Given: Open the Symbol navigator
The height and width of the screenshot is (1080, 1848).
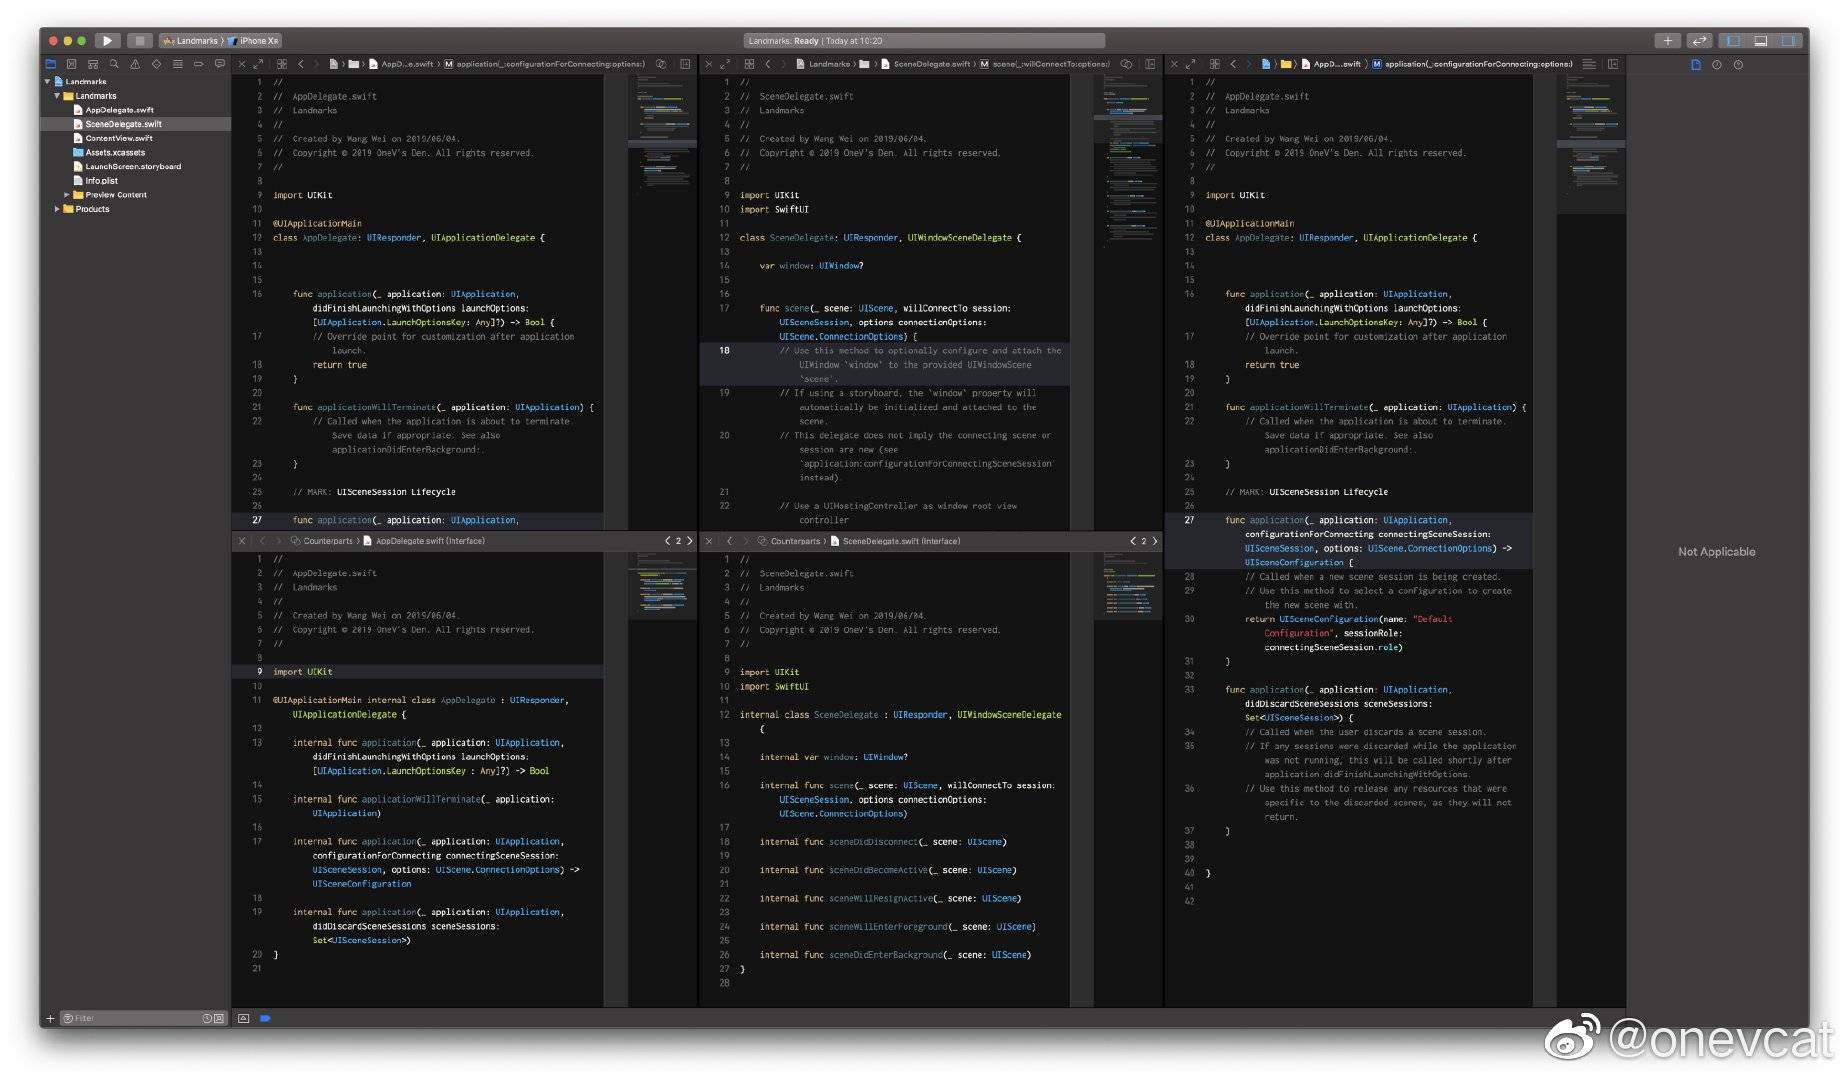Looking at the screenshot, I should [92, 64].
